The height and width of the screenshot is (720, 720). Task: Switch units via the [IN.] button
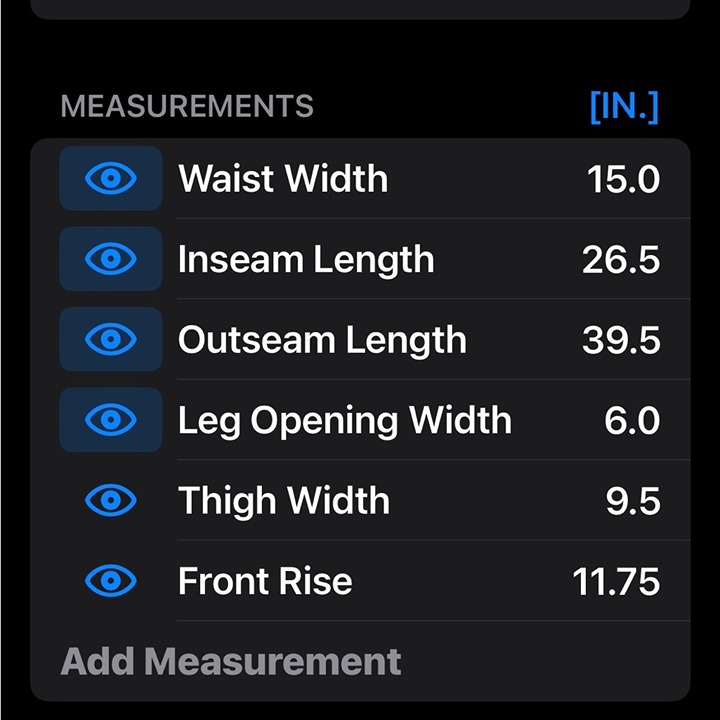coord(624,107)
